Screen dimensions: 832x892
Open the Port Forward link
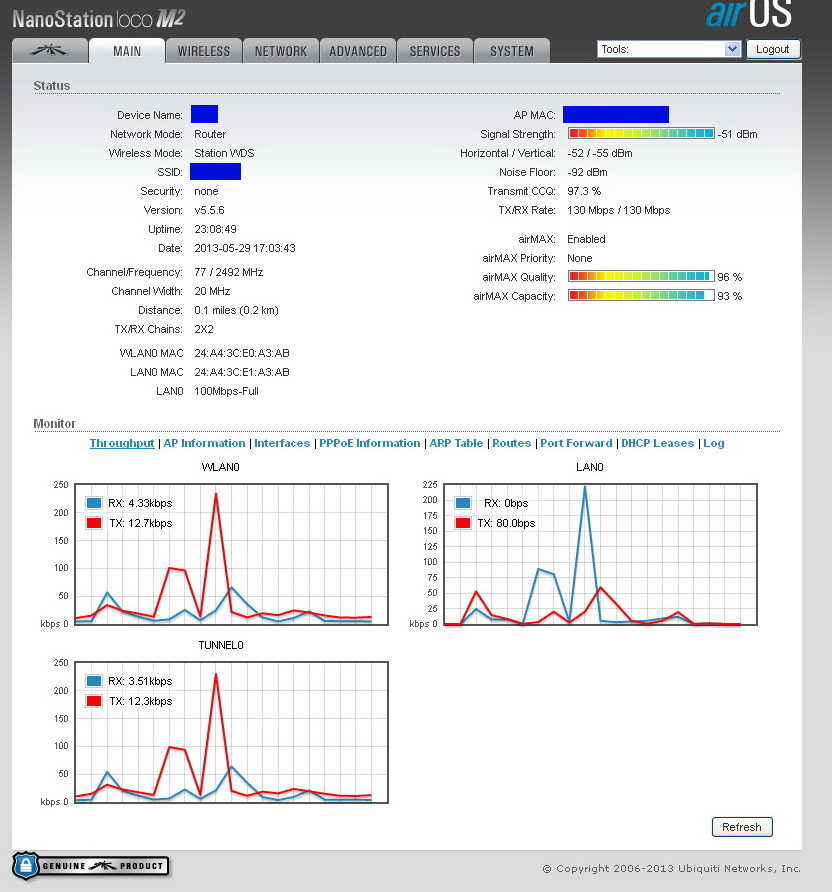coord(576,443)
